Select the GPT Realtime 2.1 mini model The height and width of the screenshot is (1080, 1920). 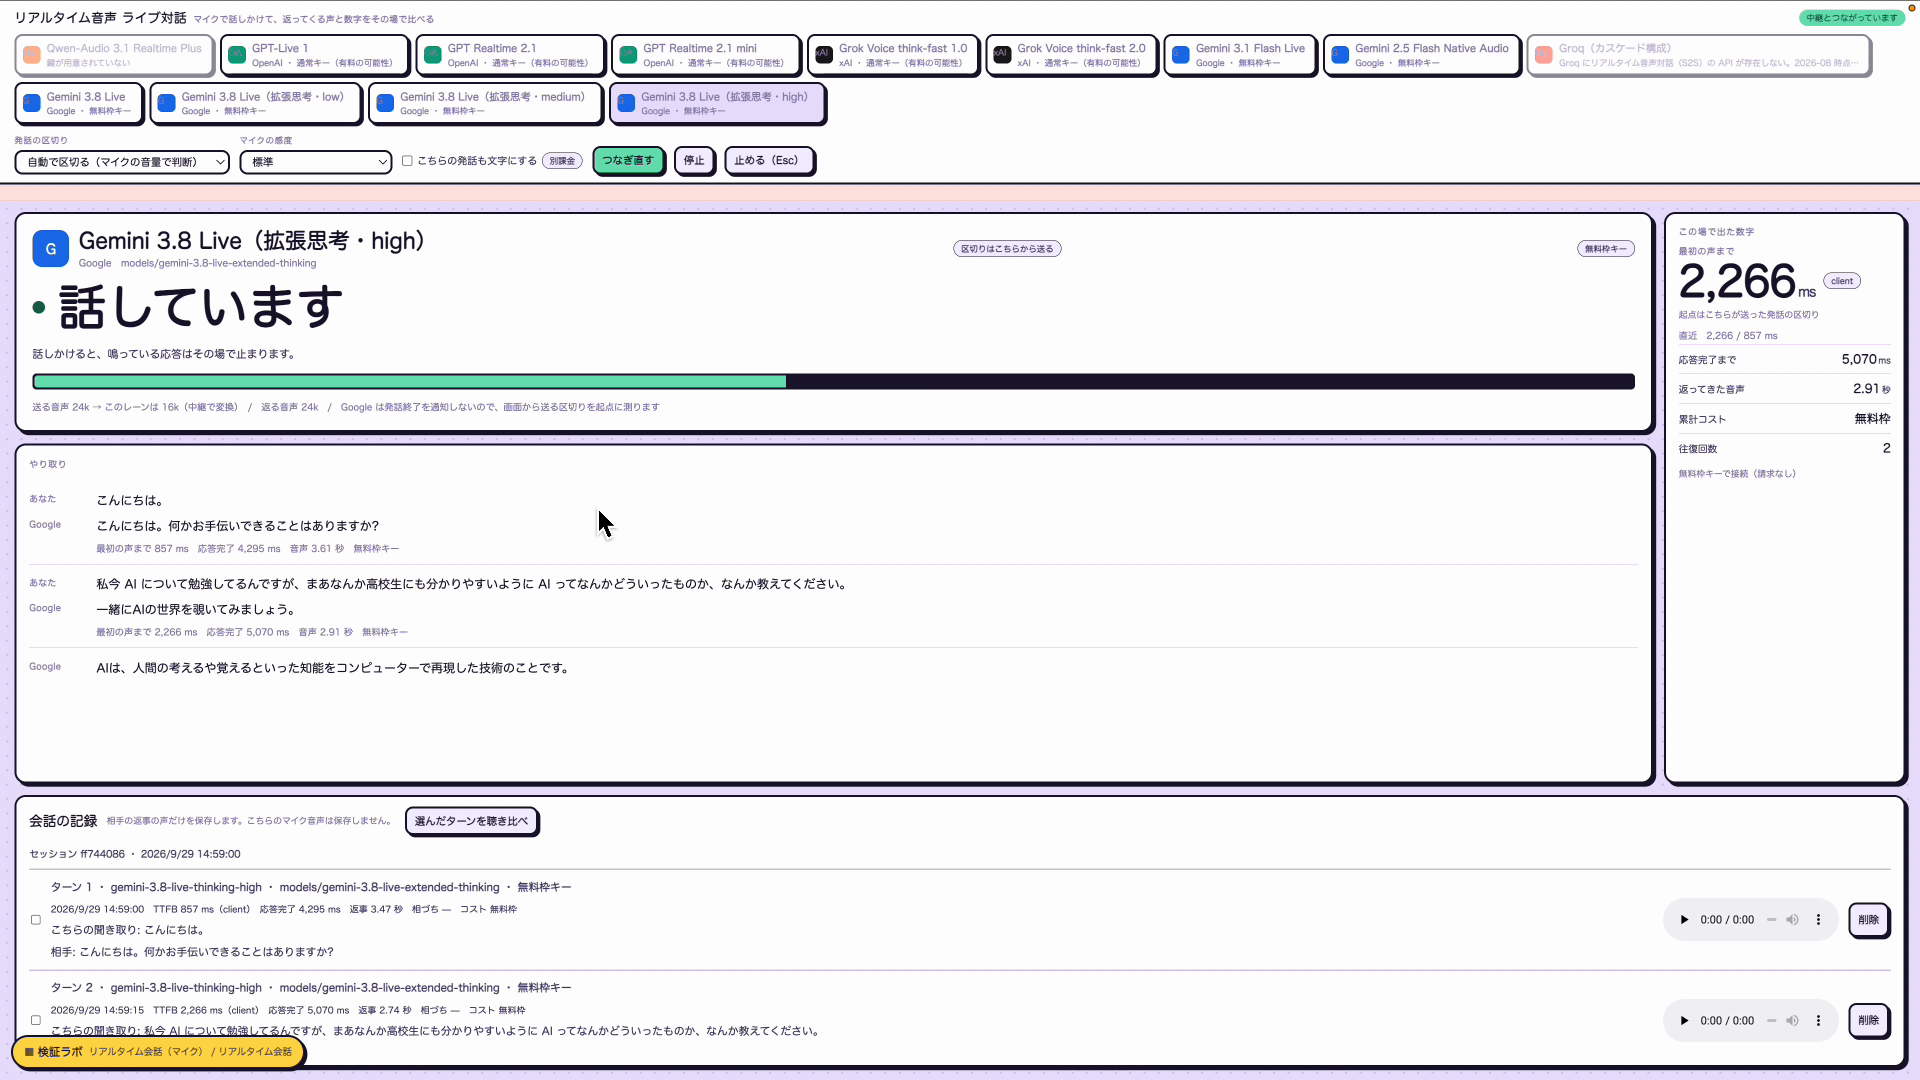pos(706,55)
